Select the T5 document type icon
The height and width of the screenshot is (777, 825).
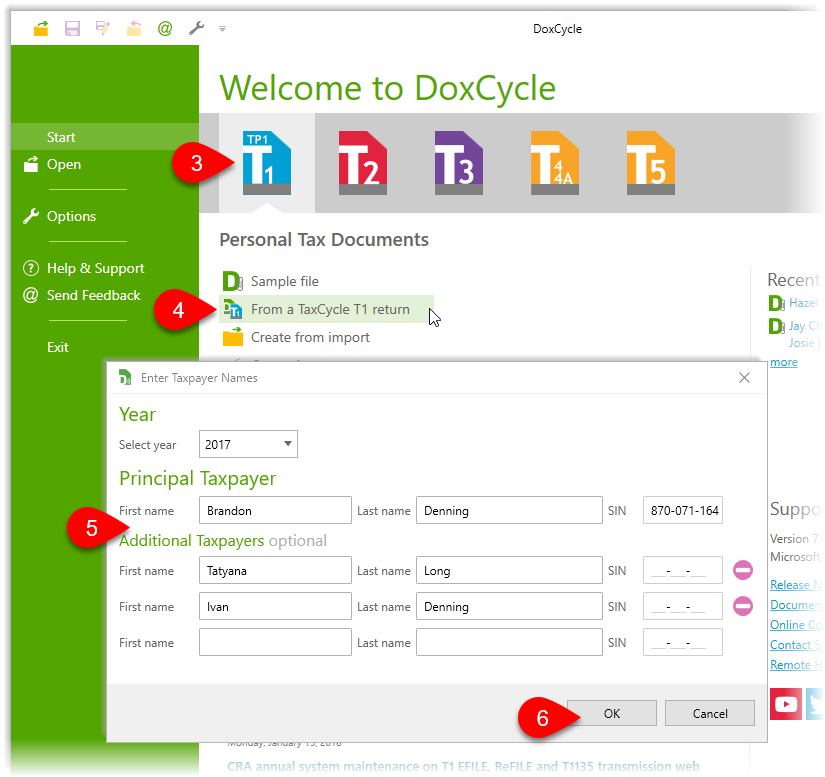[650, 163]
